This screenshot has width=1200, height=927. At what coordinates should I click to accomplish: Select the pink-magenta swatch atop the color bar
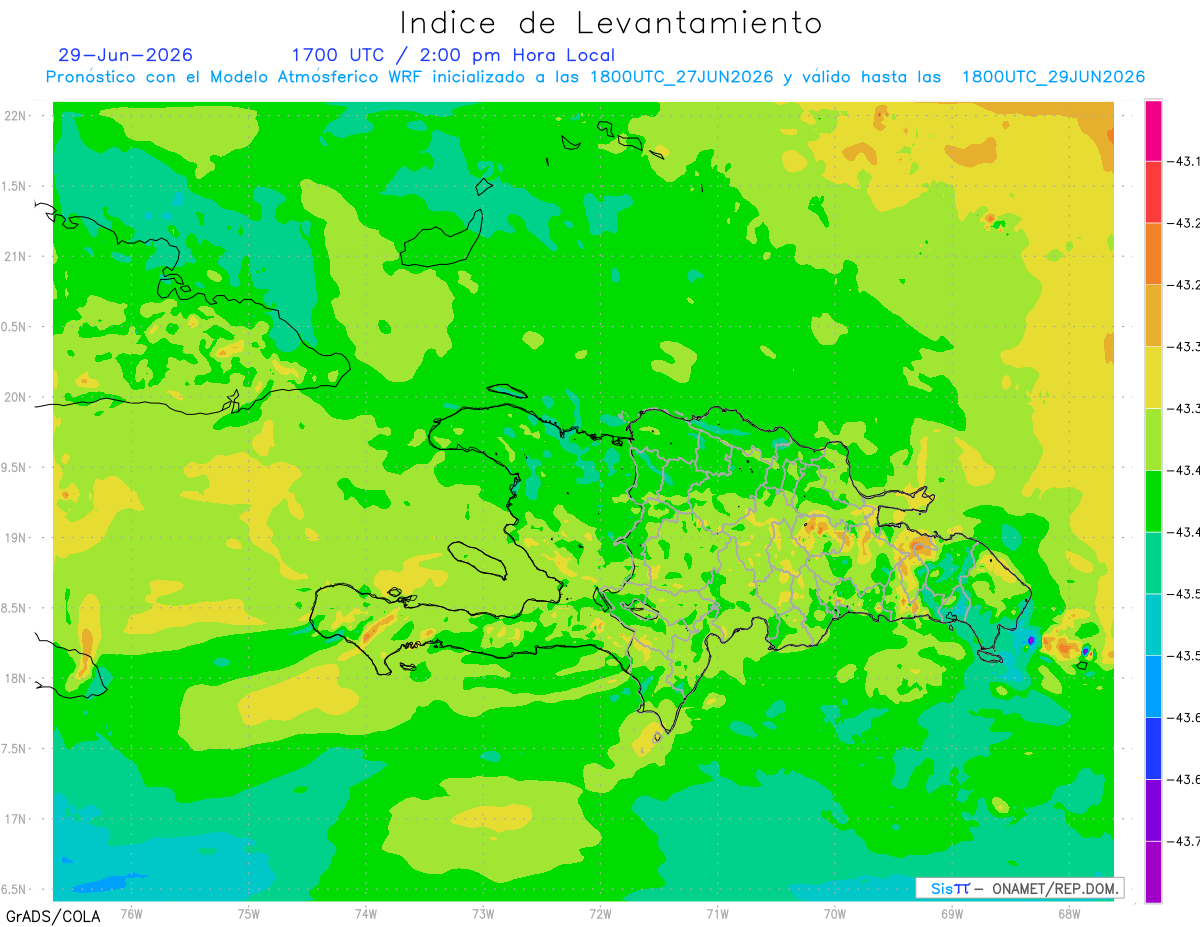point(1153,130)
